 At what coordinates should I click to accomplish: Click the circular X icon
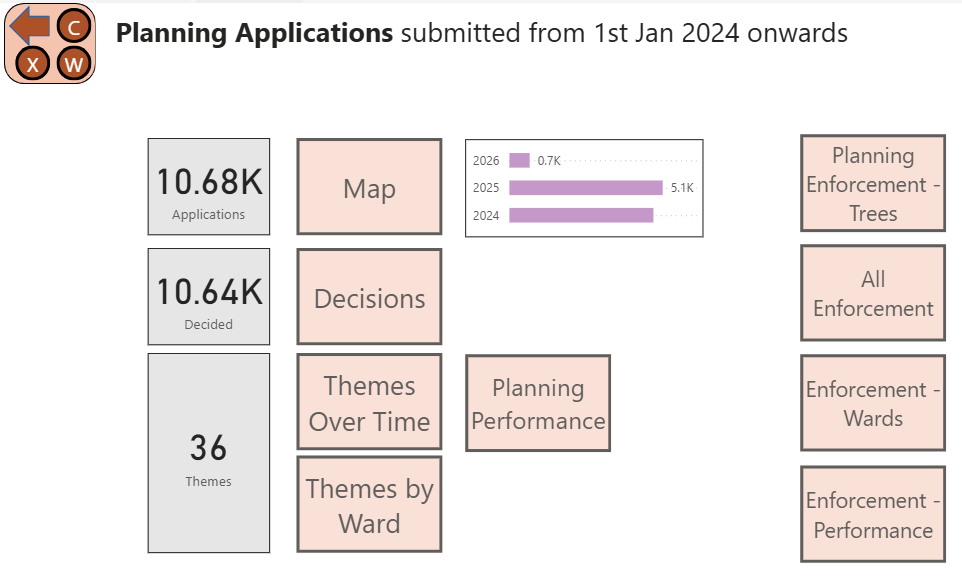click(33, 65)
